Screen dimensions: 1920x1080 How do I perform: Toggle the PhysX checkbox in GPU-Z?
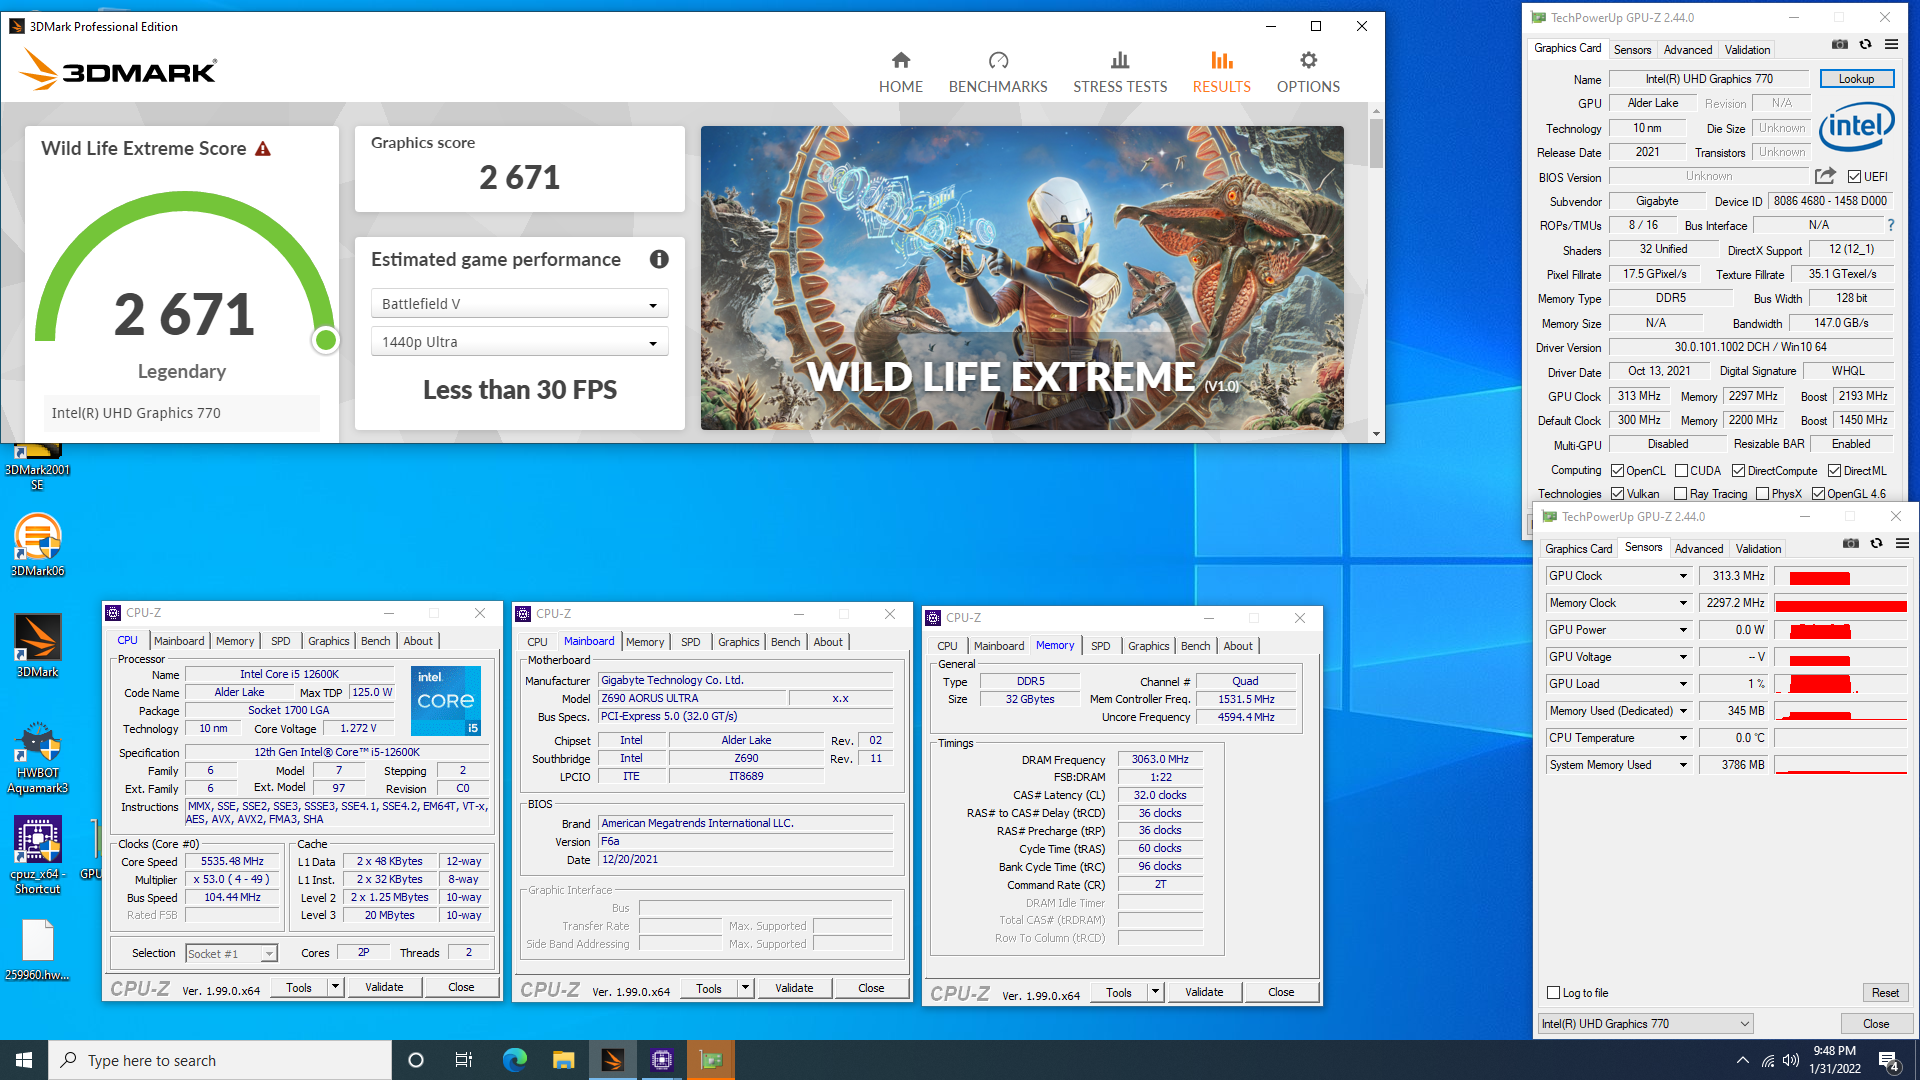click(x=1762, y=494)
